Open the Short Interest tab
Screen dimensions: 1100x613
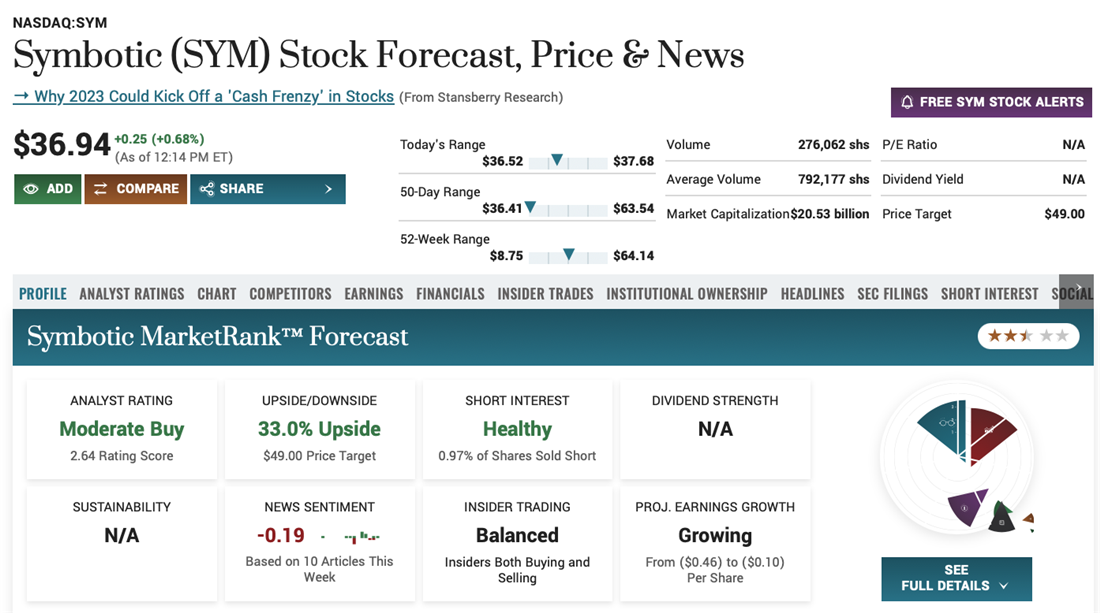989,294
